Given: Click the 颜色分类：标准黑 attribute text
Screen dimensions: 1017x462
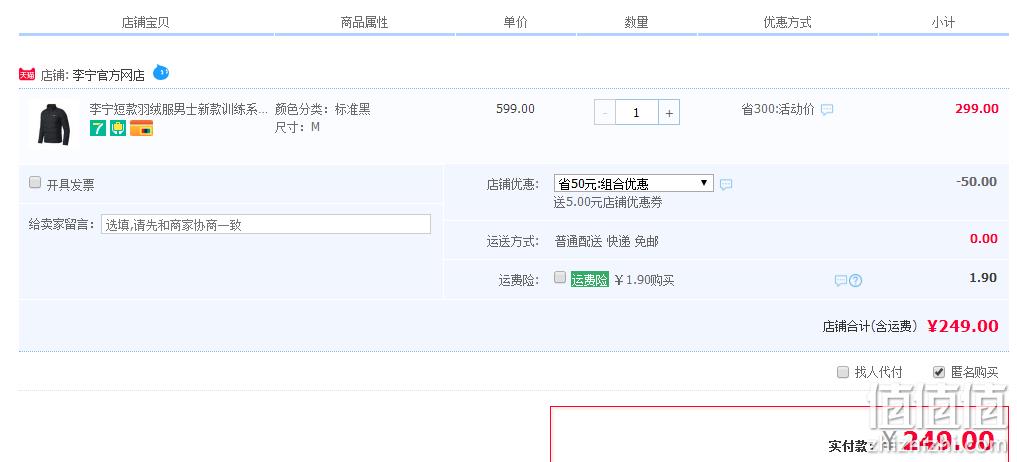Looking at the screenshot, I should click(x=322, y=109).
